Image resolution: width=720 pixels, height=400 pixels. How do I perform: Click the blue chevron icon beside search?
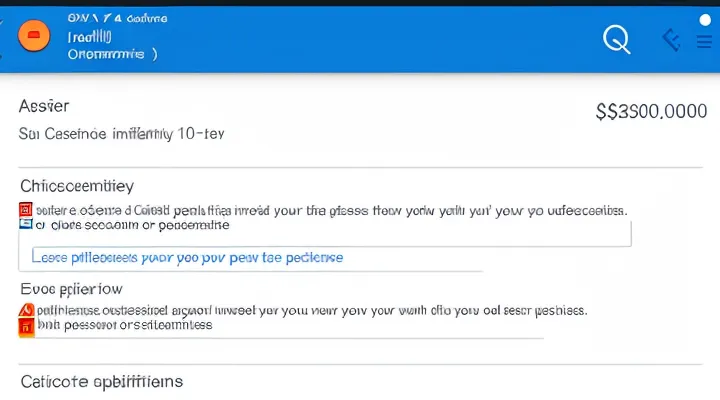(670, 40)
